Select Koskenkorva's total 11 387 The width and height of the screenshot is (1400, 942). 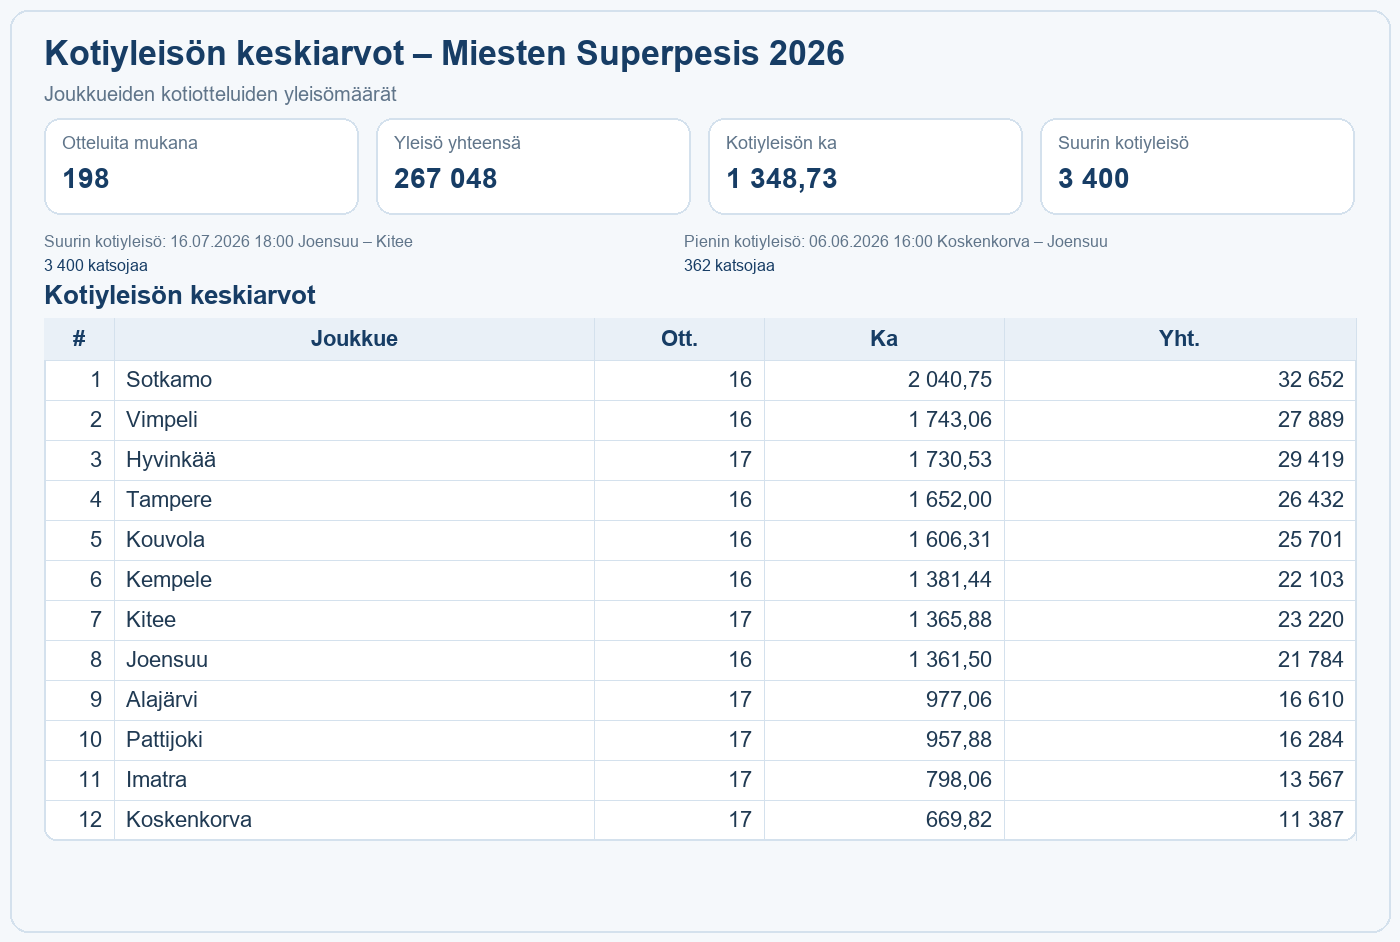click(1311, 820)
